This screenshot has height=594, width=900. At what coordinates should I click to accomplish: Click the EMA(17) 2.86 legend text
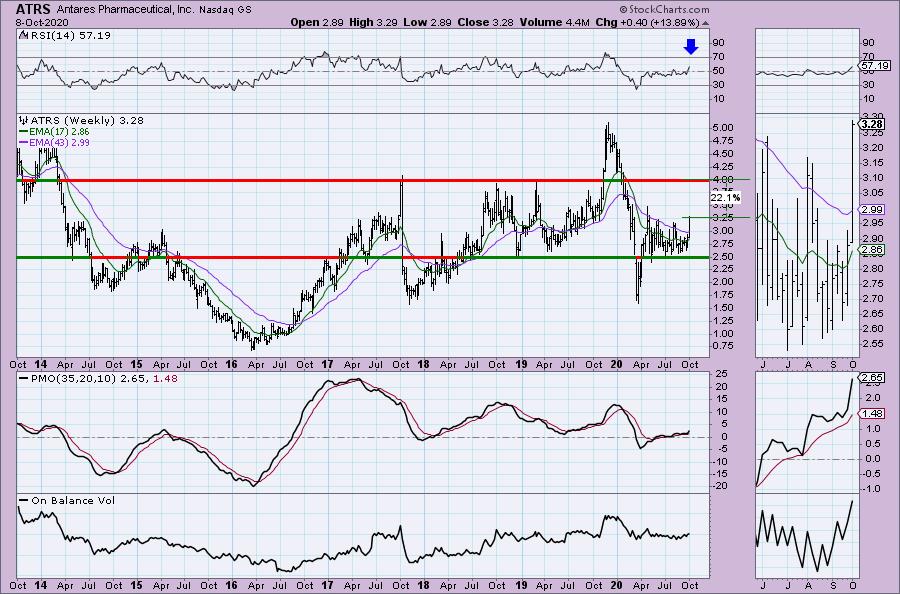click(59, 131)
